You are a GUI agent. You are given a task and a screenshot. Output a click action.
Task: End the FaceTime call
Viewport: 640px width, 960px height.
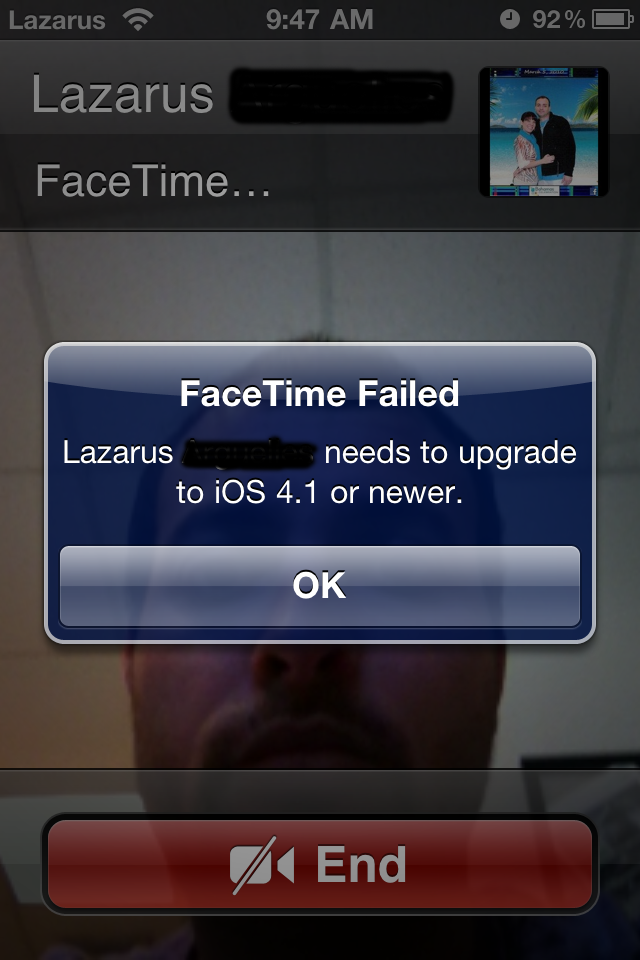tap(320, 864)
